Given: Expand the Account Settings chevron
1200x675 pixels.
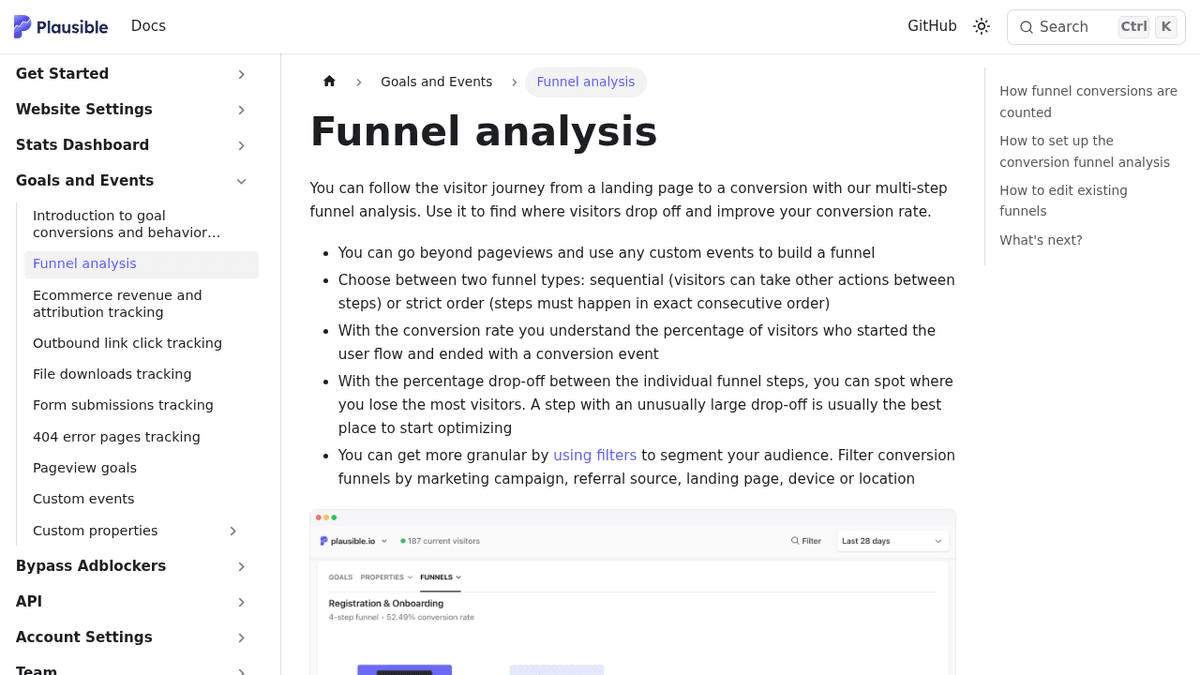Looking at the screenshot, I should [241, 638].
